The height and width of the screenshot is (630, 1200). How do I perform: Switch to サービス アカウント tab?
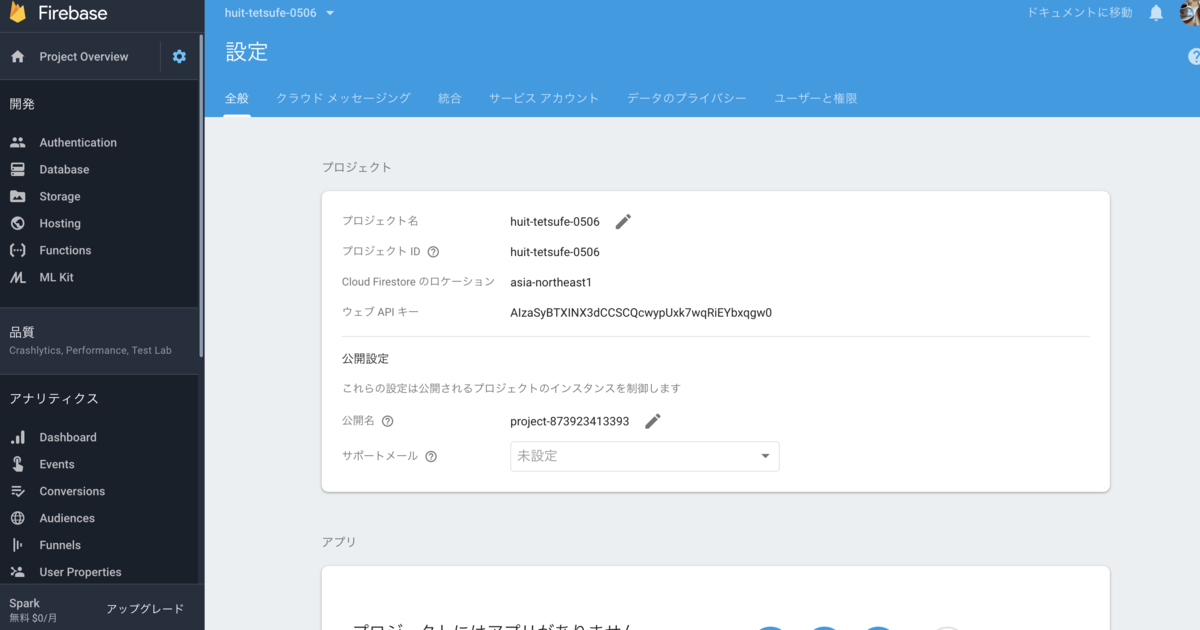pos(544,98)
